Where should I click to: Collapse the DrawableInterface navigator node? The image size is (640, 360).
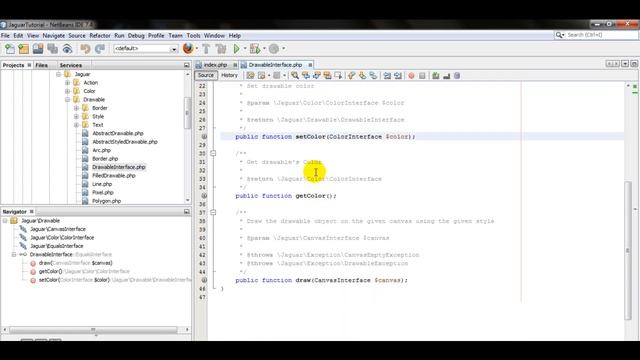click(14, 254)
